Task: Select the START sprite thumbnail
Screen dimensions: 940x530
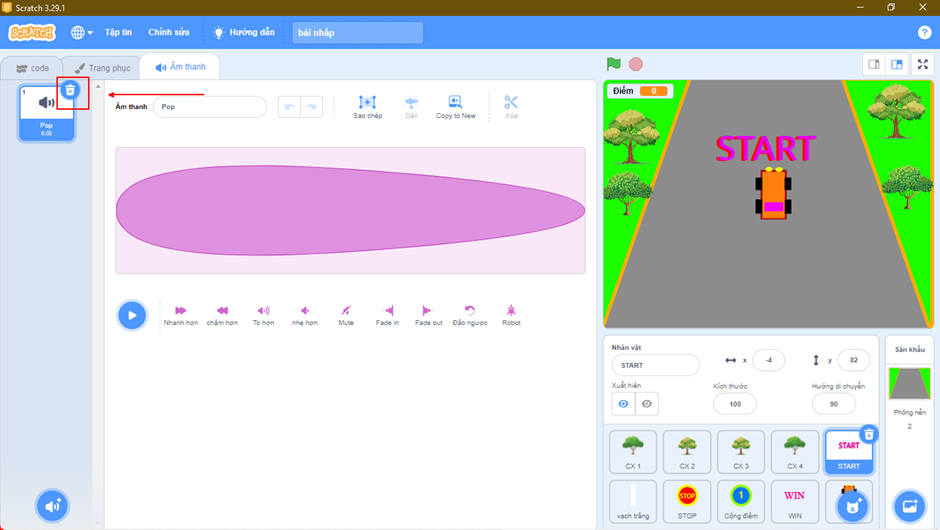Action: tap(848, 453)
